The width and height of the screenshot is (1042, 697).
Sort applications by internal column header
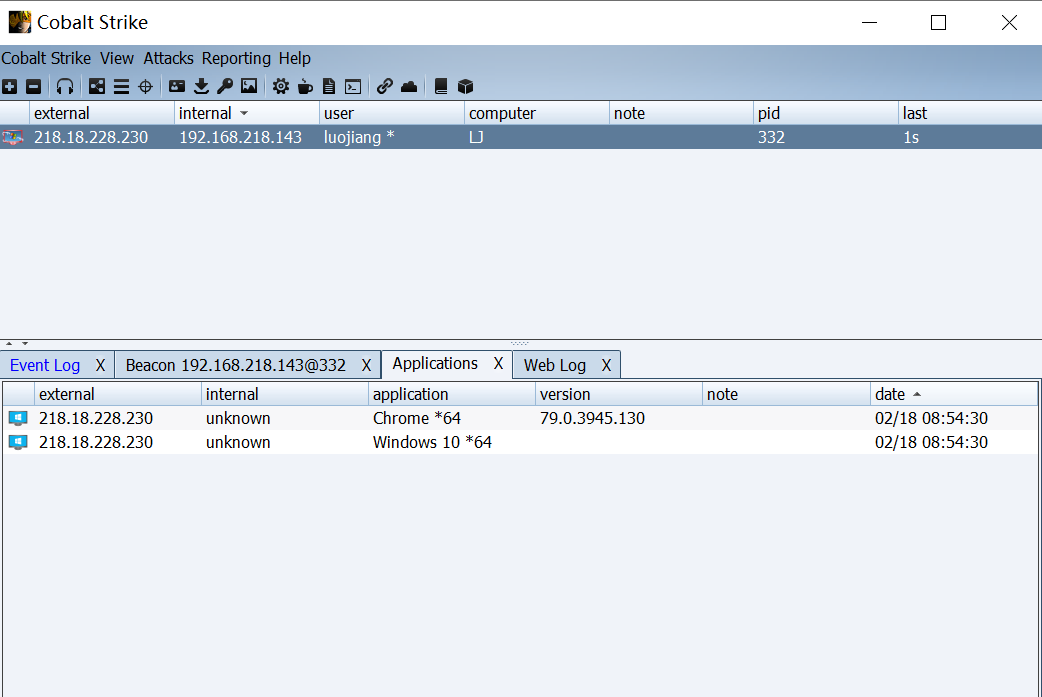click(284, 395)
